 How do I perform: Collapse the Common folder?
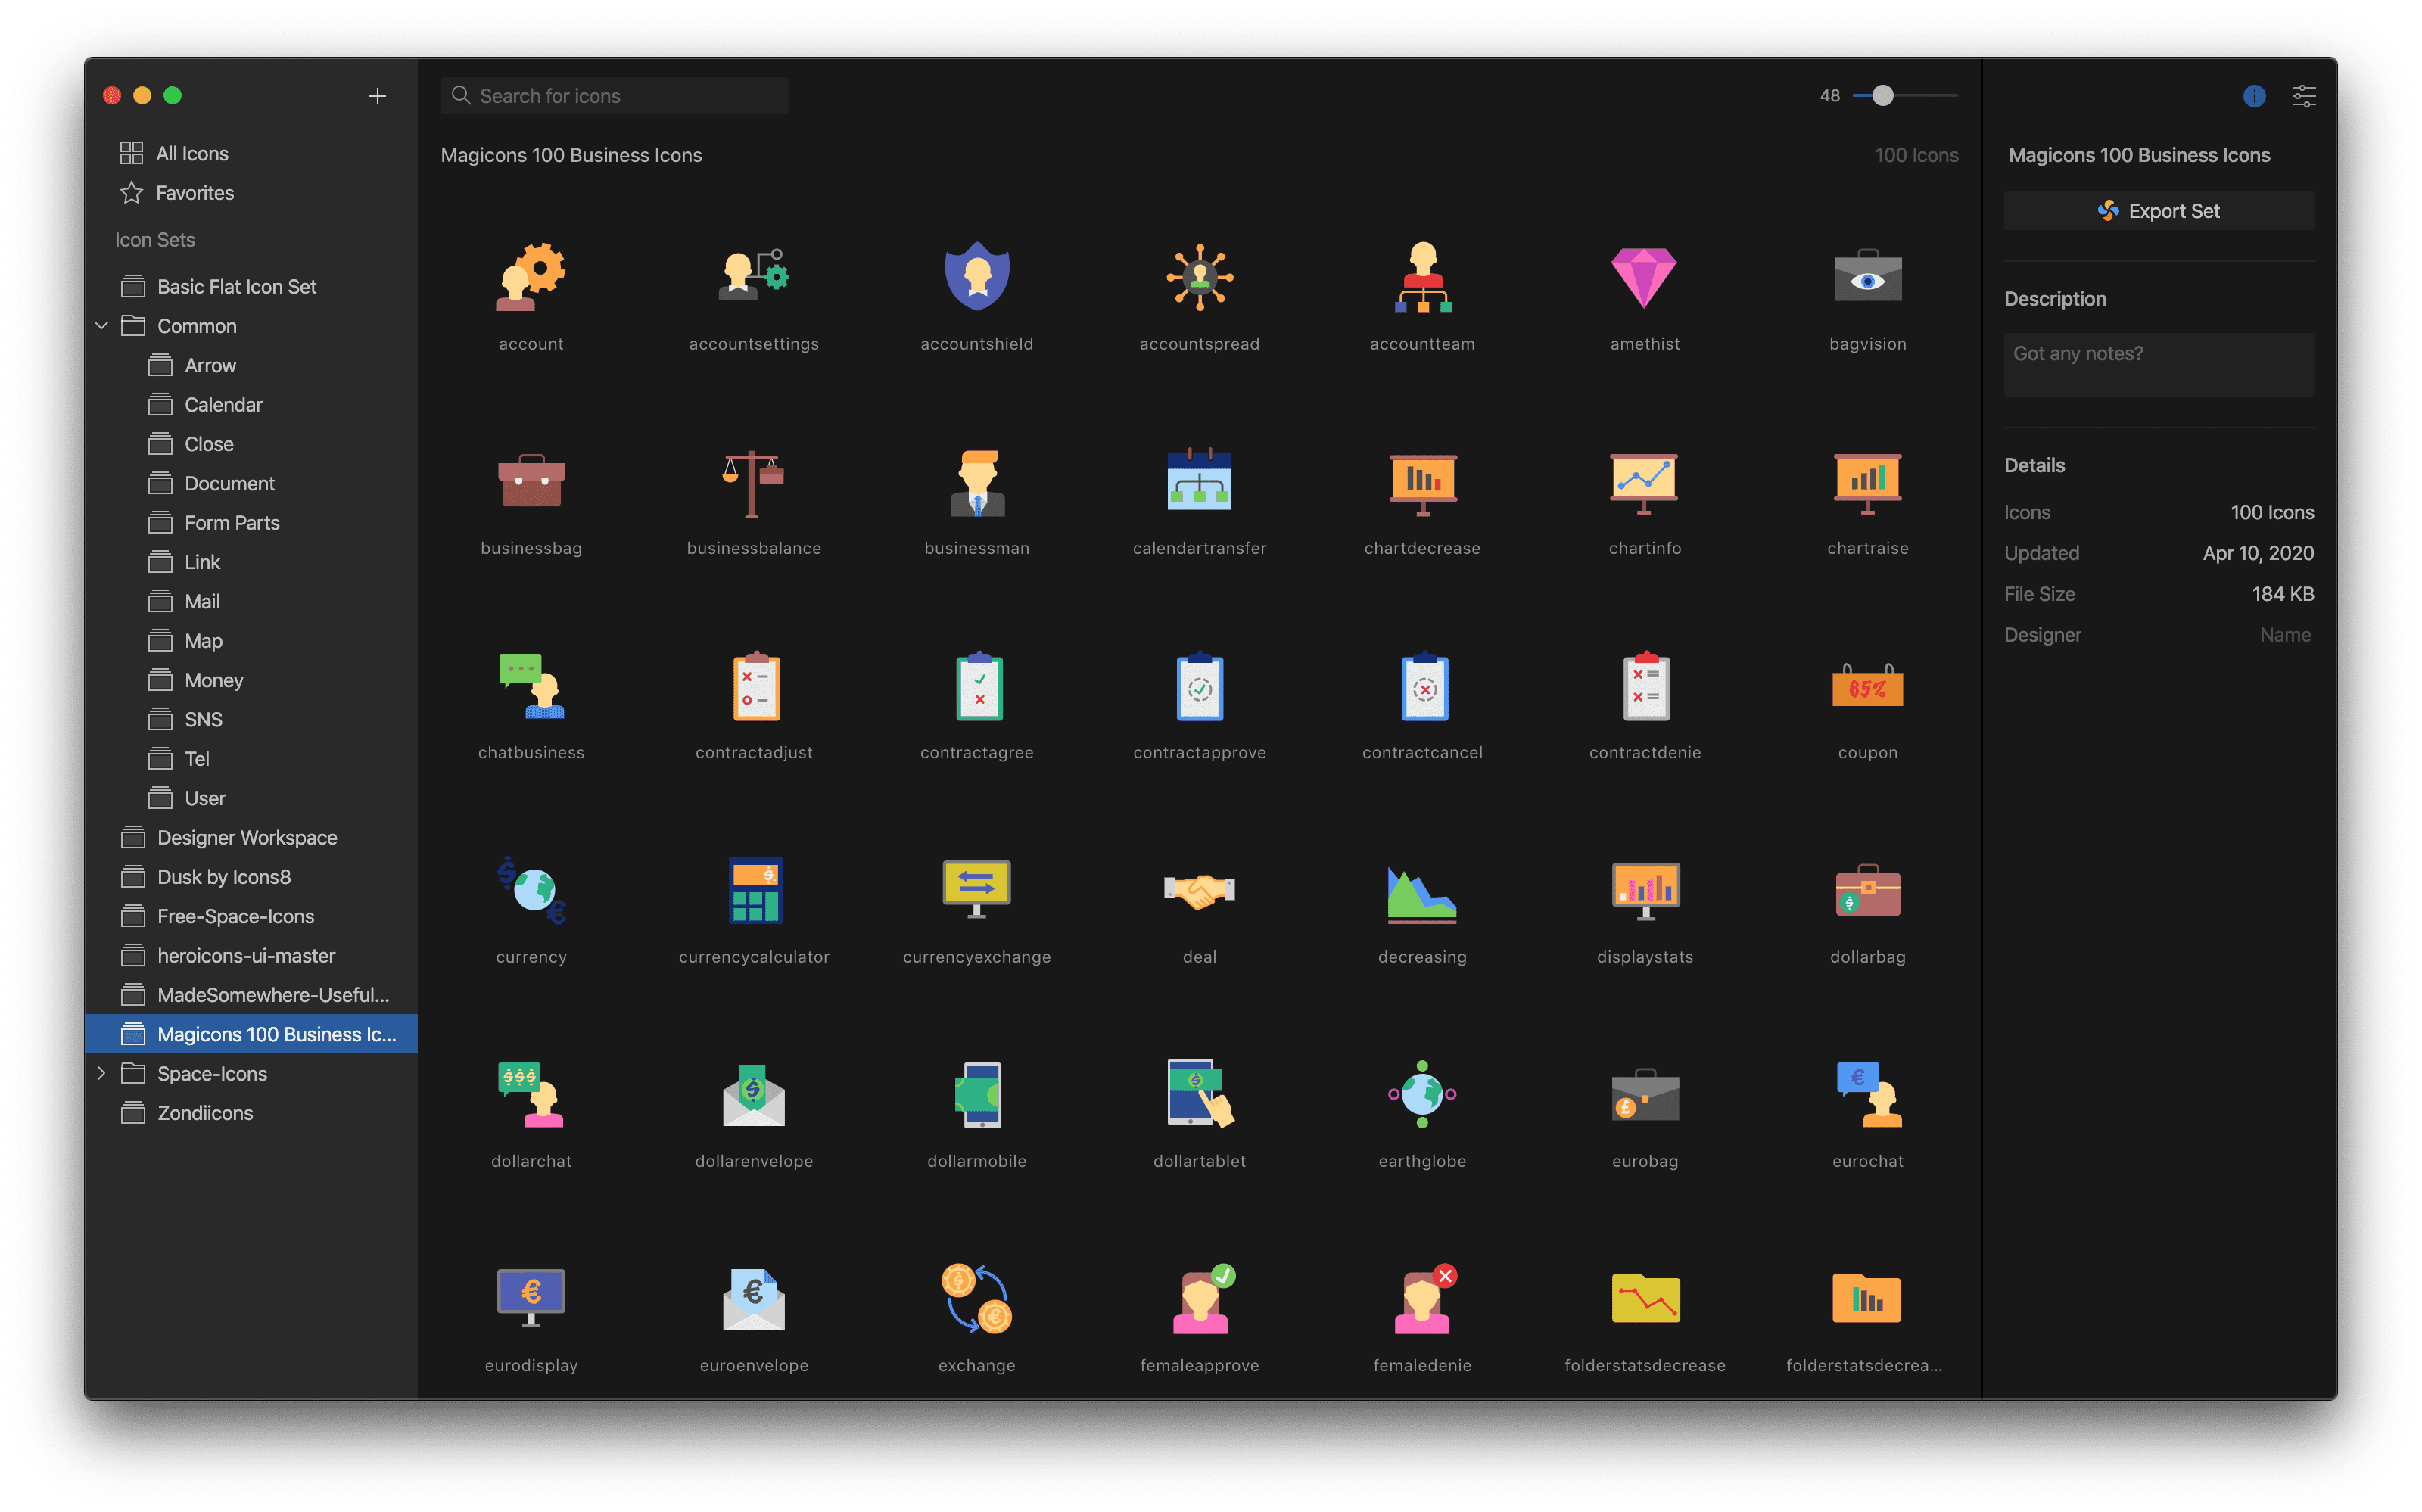coord(102,326)
